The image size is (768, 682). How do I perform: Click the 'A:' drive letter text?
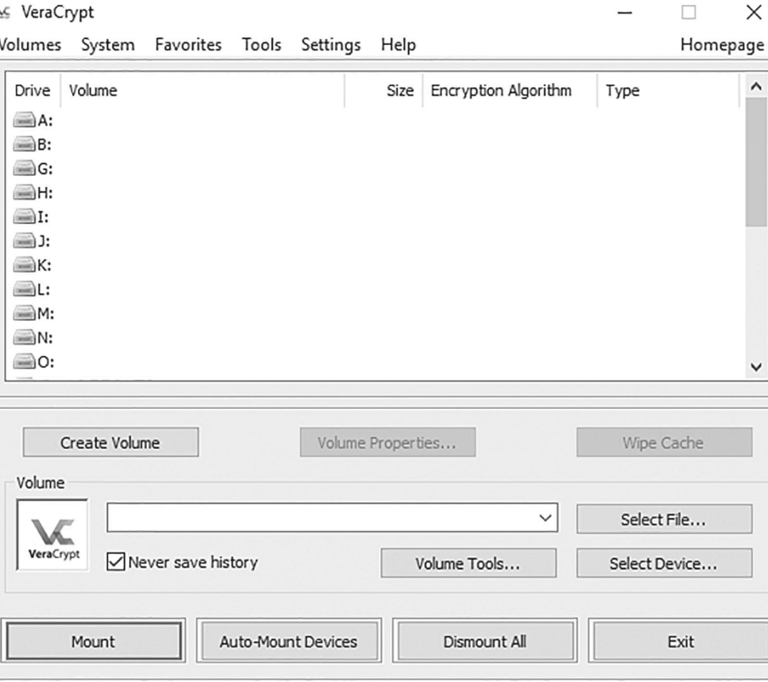pyautogui.click(x=45, y=120)
